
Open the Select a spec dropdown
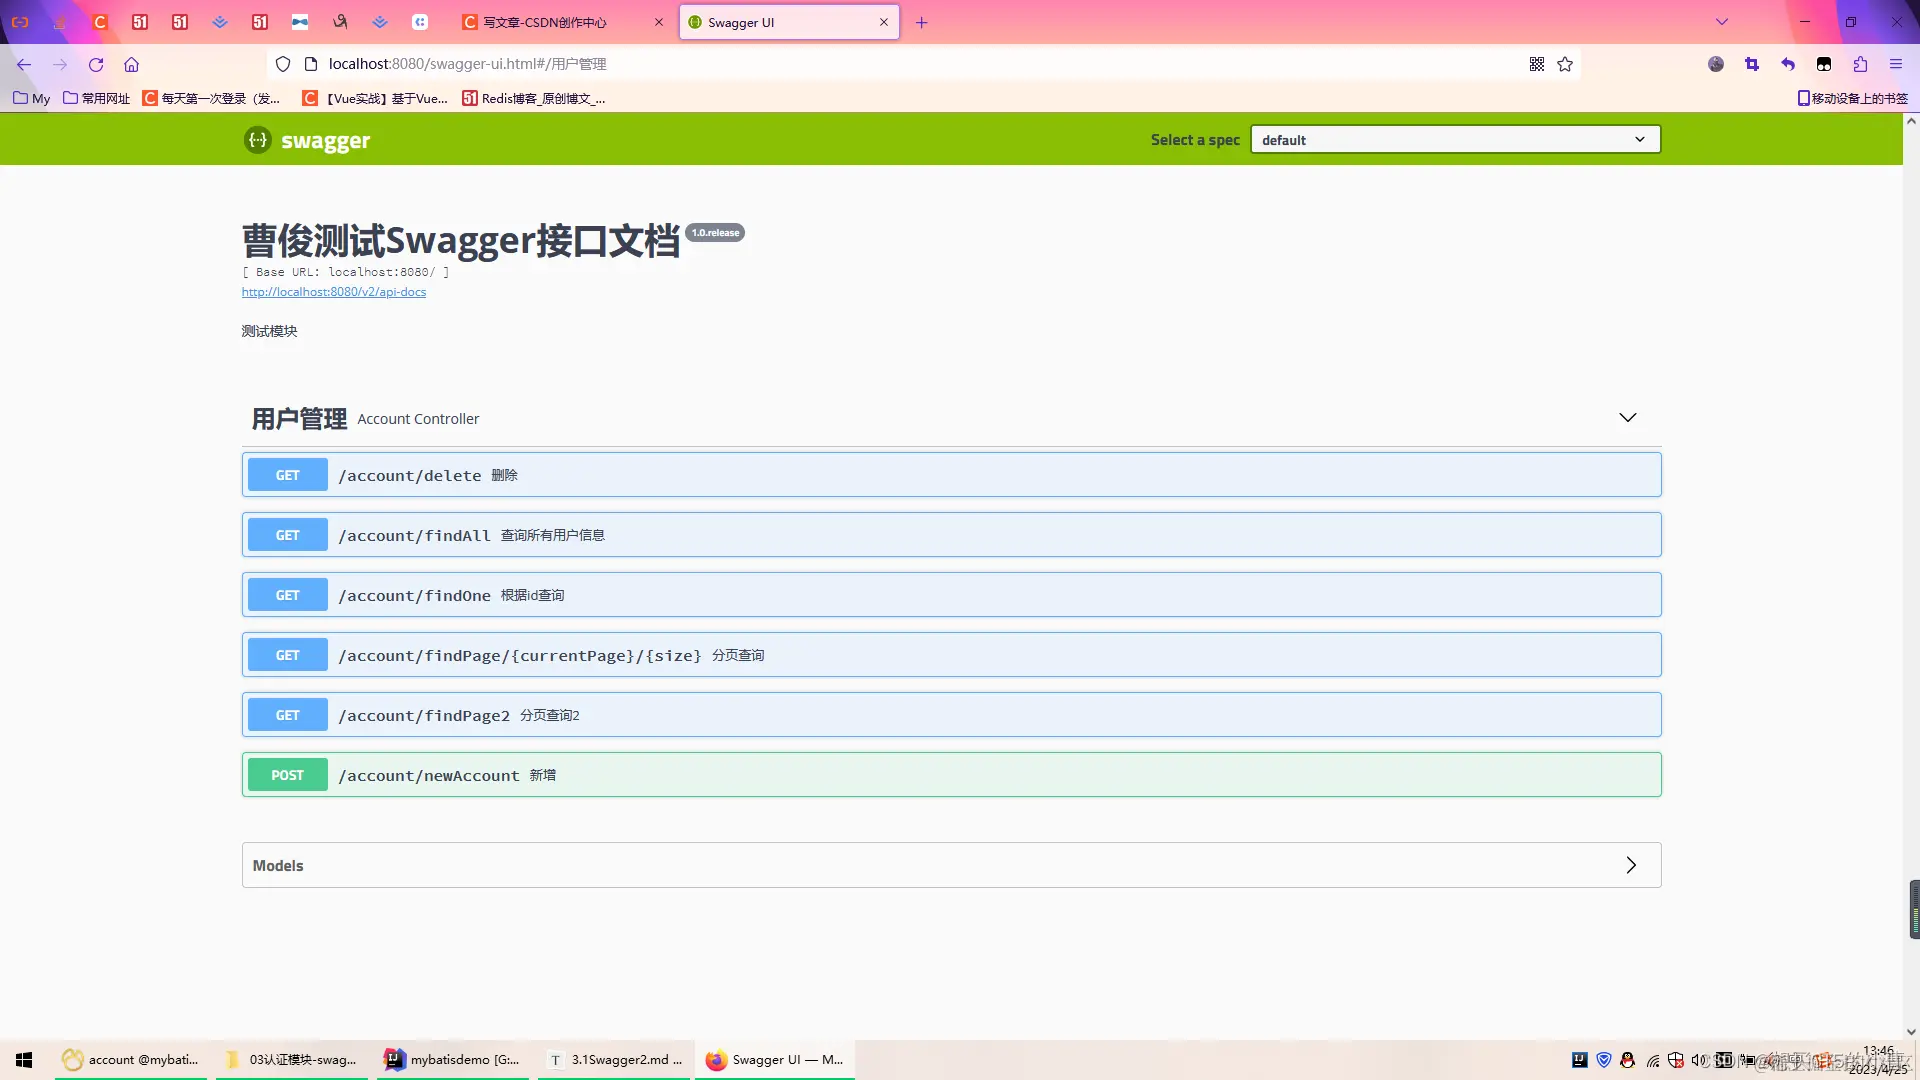pyautogui.click(x=1455, y=140)
